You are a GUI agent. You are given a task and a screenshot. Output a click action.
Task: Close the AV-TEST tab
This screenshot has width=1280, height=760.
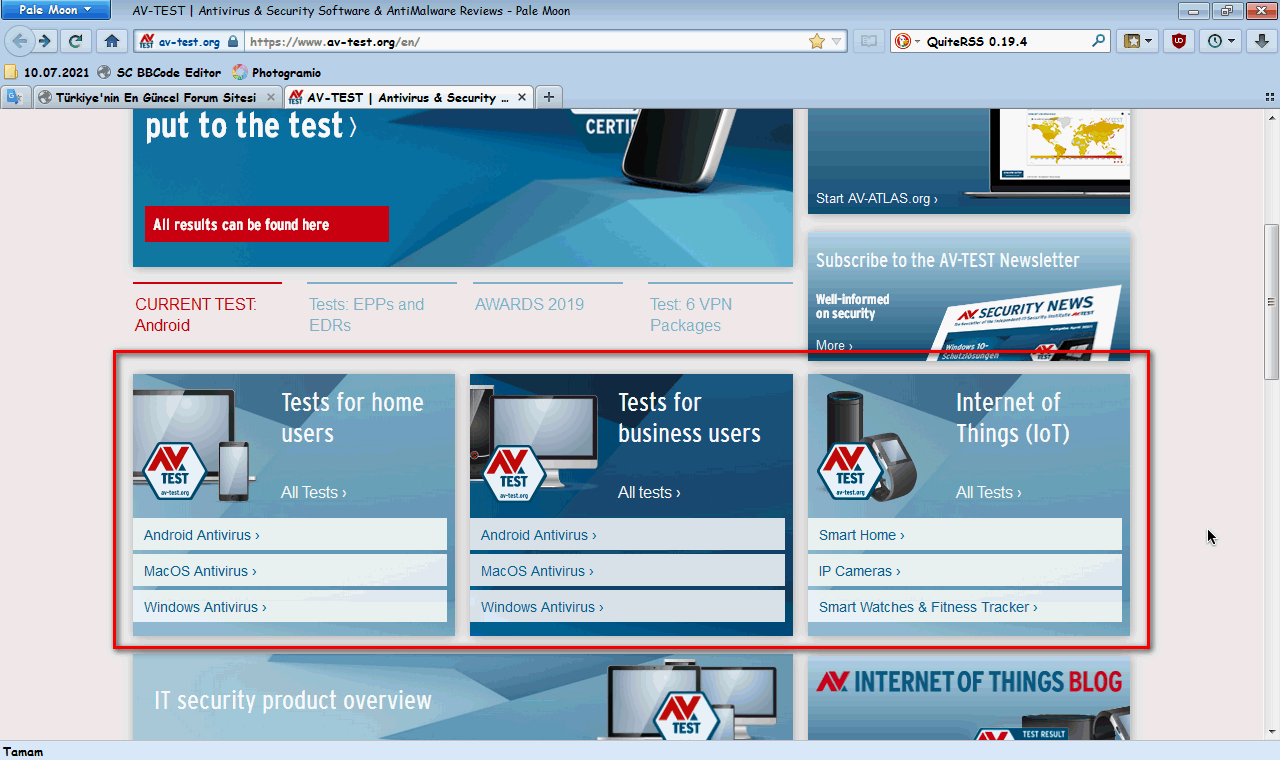pyautogui.click(x=522, y=98)
